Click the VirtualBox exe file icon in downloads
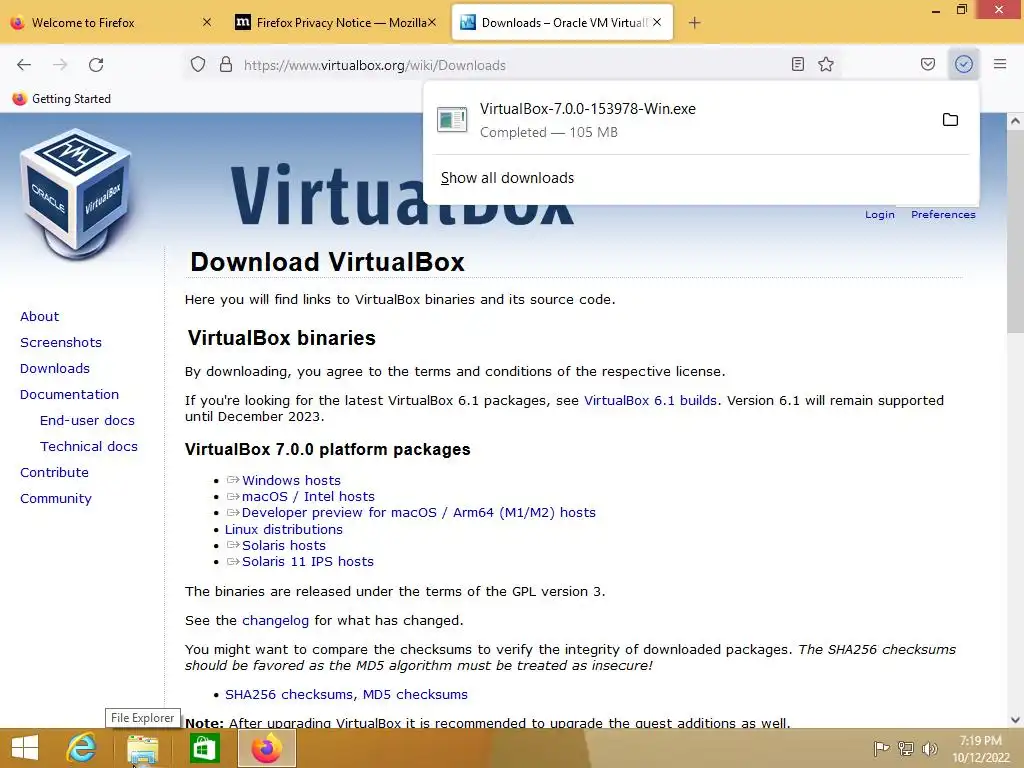The image size is (1024, 768). point(452,120)
